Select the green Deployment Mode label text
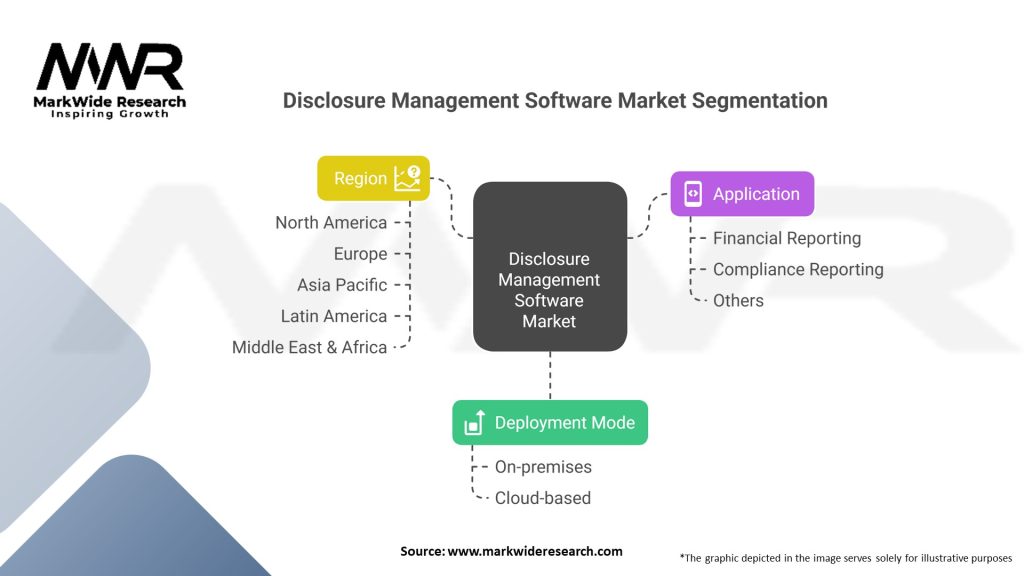This screenshot has width=1024, height=576. pos(564,423)
